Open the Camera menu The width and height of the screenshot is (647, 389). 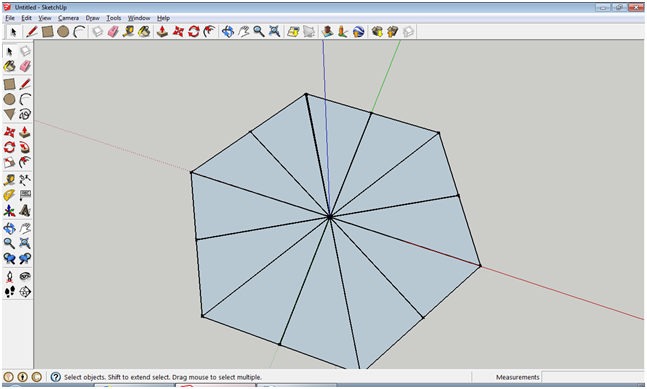(x=68, y=18)
